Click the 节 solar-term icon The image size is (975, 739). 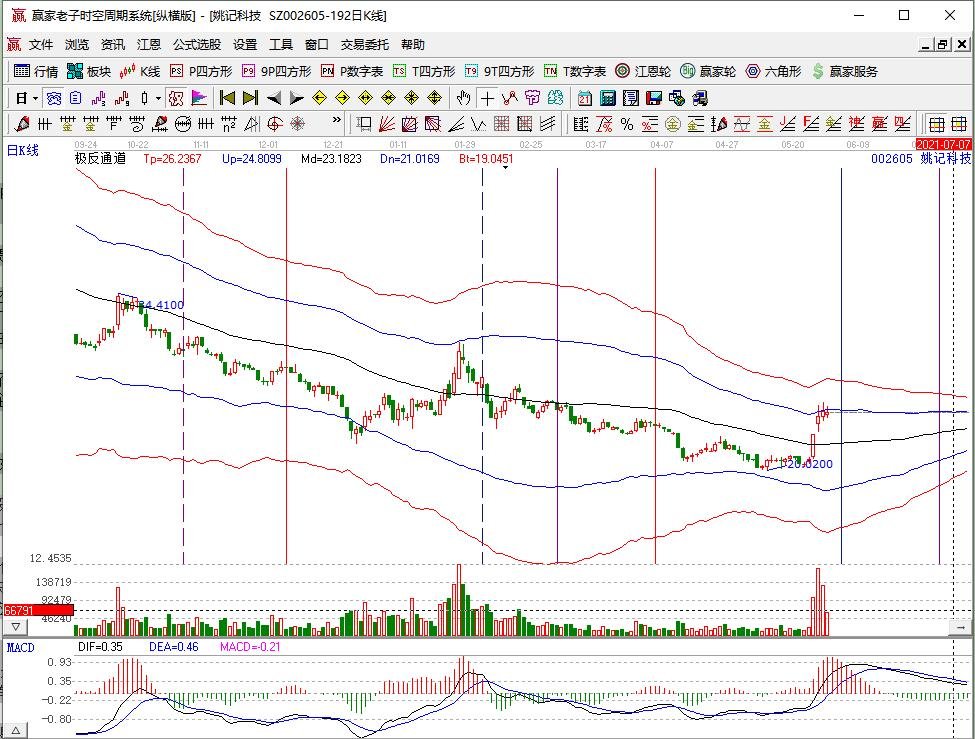tap(532, 98)
